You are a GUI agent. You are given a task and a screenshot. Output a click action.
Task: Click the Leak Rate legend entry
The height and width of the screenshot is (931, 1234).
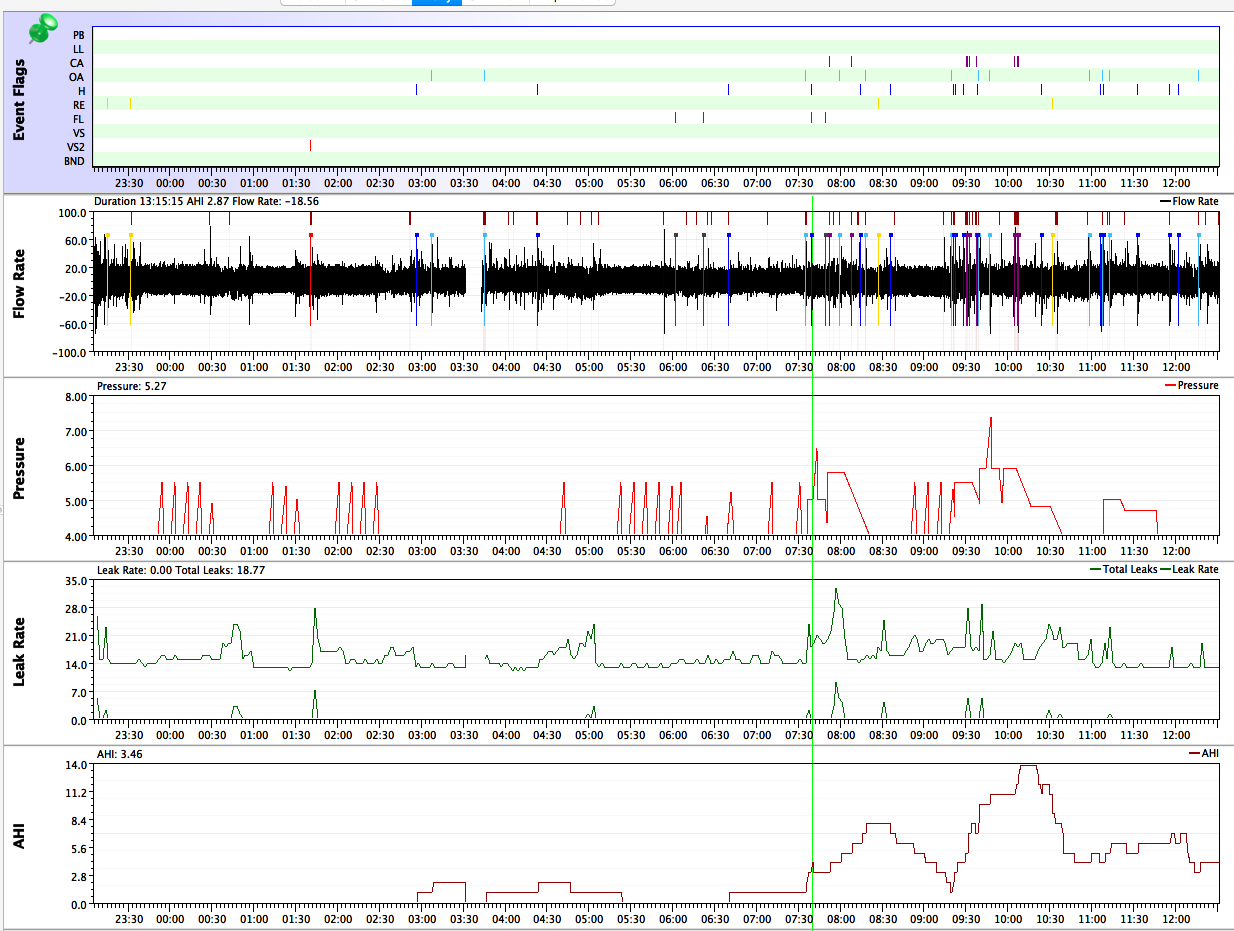[x=1189, y=569]
